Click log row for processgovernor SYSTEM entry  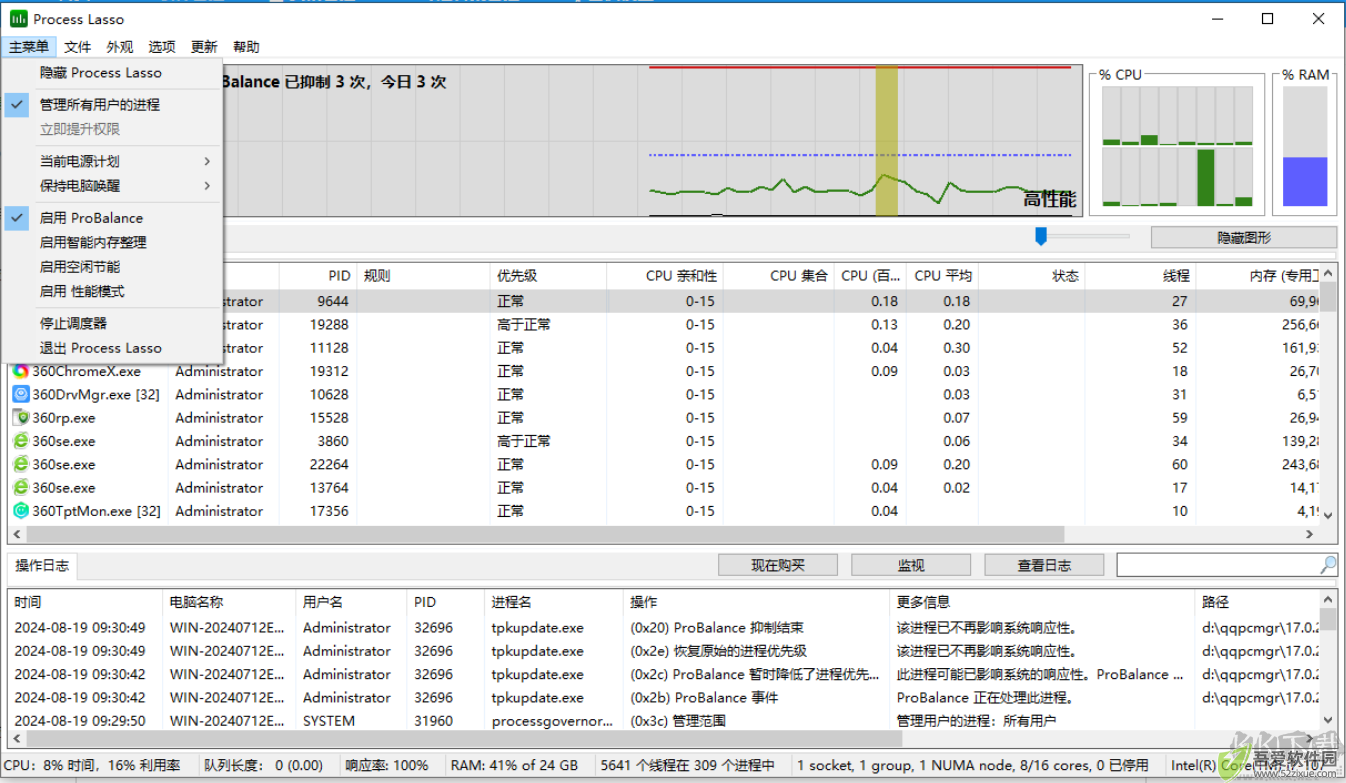click(x=664, y=720)
